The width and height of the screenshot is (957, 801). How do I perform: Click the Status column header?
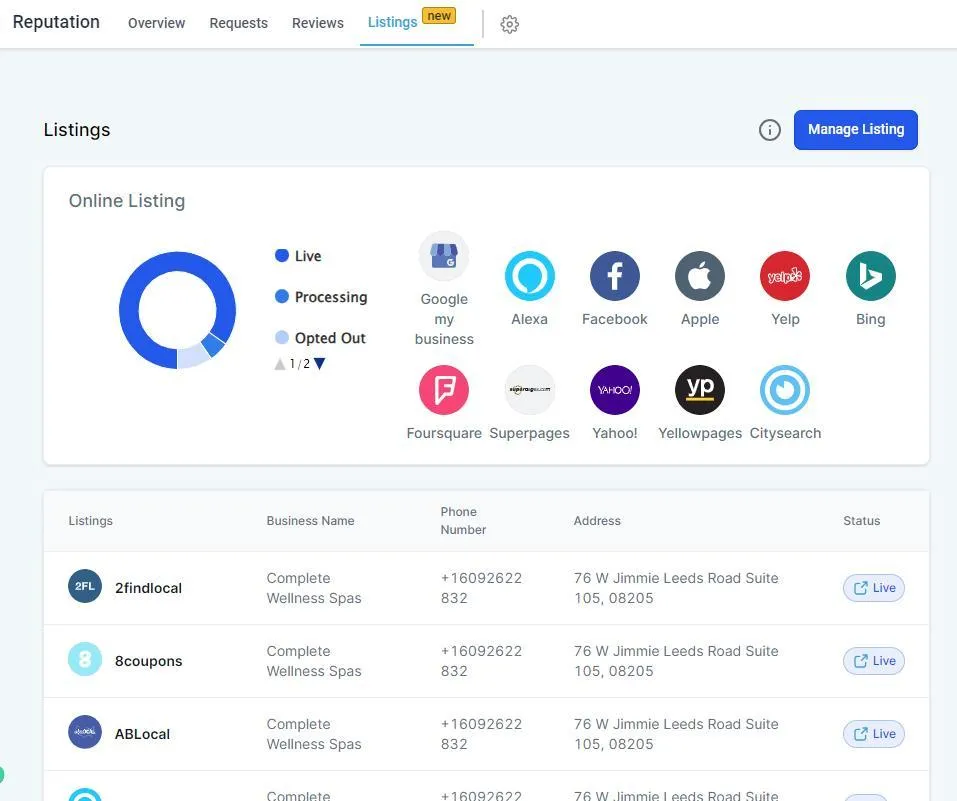[x=862, y=521]
